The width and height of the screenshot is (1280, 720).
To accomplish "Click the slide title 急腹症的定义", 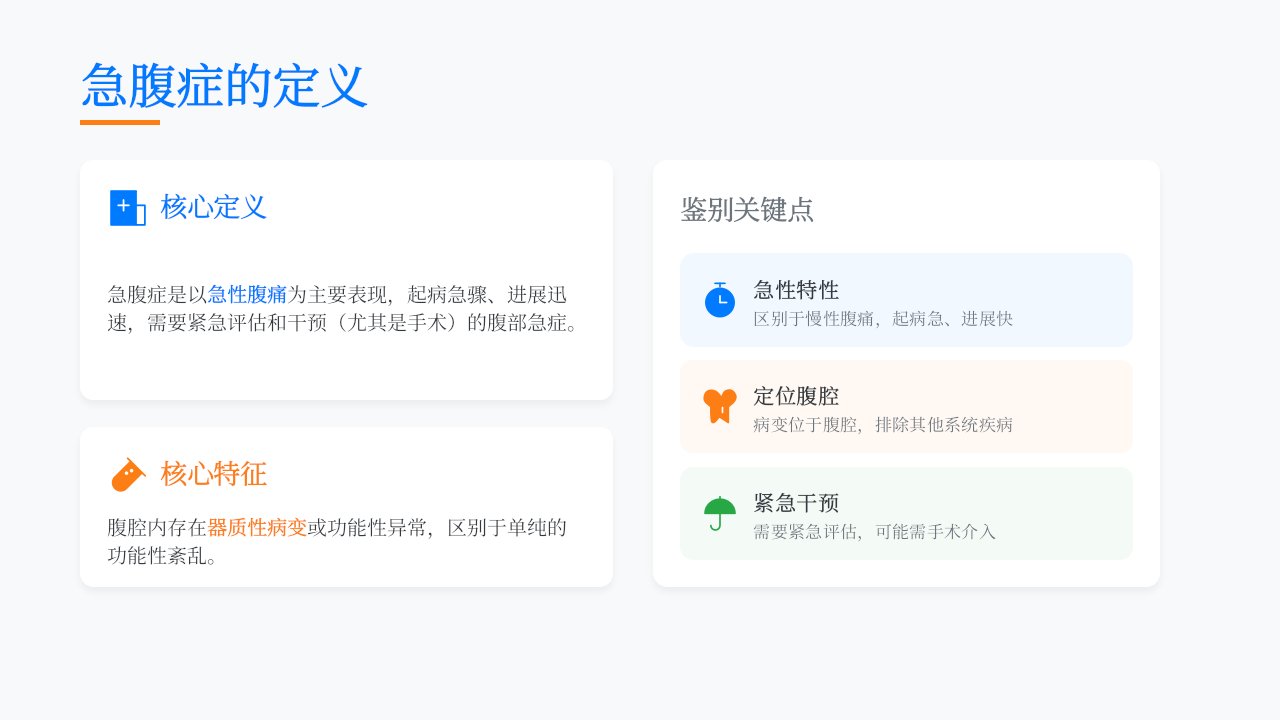I will (225, 86).
